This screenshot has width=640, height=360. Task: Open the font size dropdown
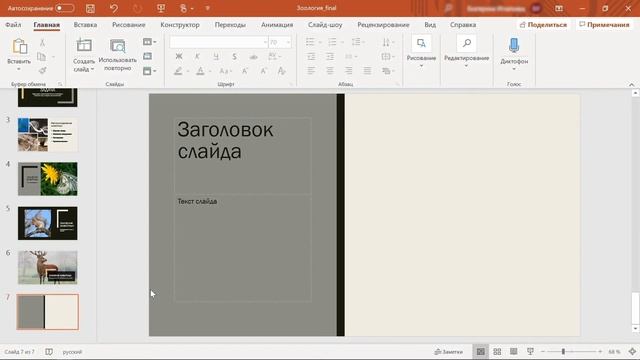click(x=288, y=42)
